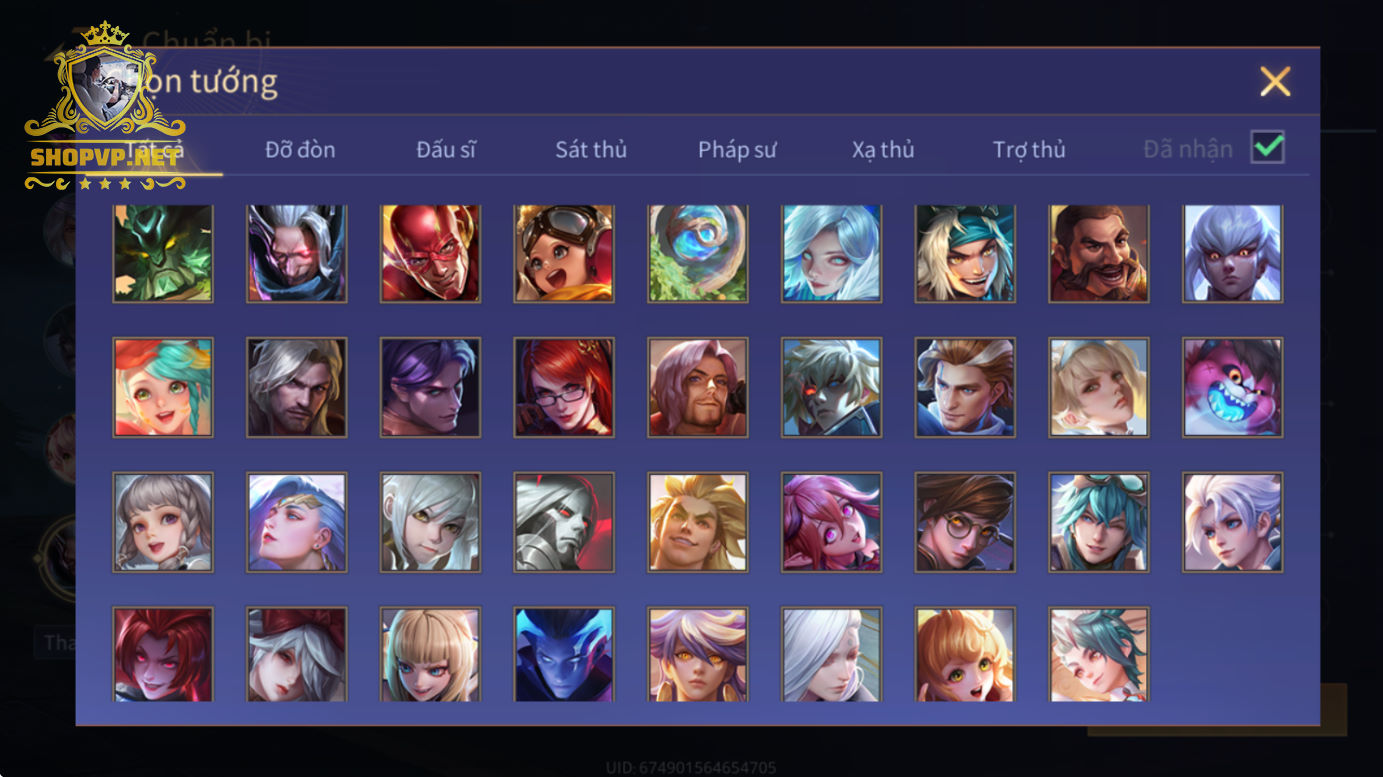The image size is (1383, 777).
Task: Pick the green horned monster hero
Action: click(x=163, y=253)
